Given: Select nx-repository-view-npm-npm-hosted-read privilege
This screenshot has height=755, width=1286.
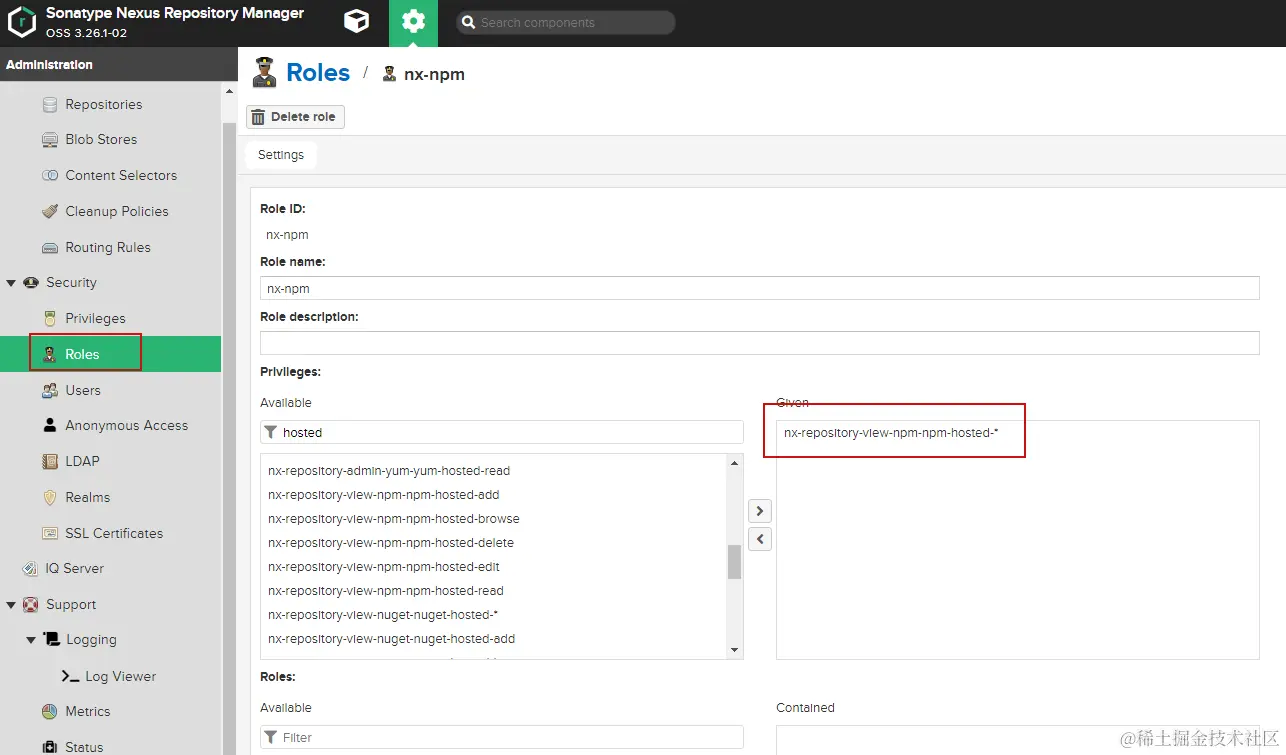Looking at the screenshot, I should tap(493, 591).
